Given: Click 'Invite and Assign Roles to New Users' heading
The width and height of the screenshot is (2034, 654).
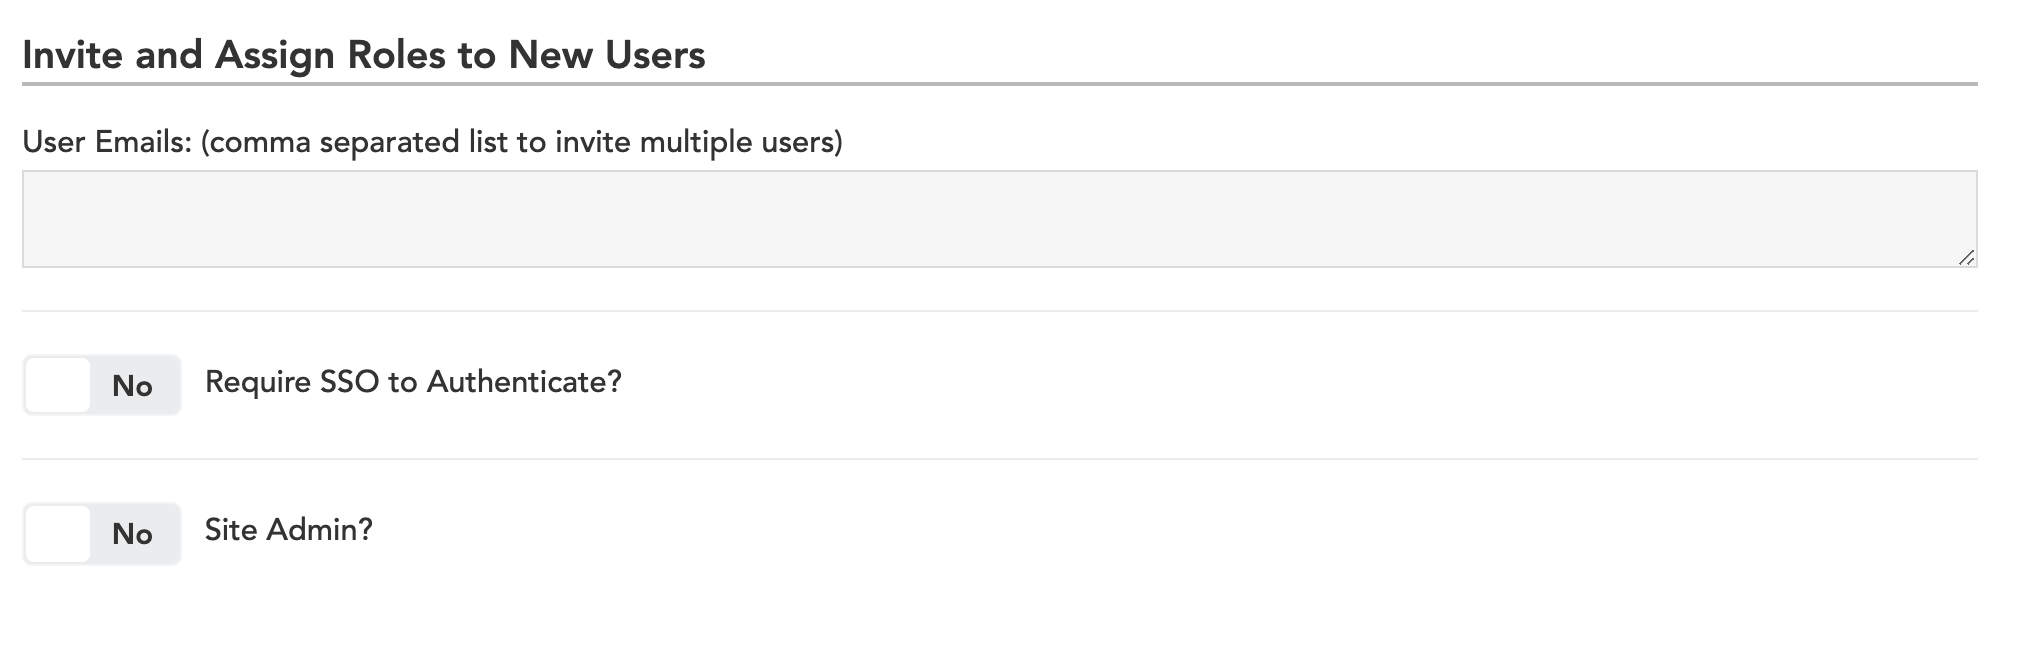Looking at the screenshot, I should [x=363, y=55].
